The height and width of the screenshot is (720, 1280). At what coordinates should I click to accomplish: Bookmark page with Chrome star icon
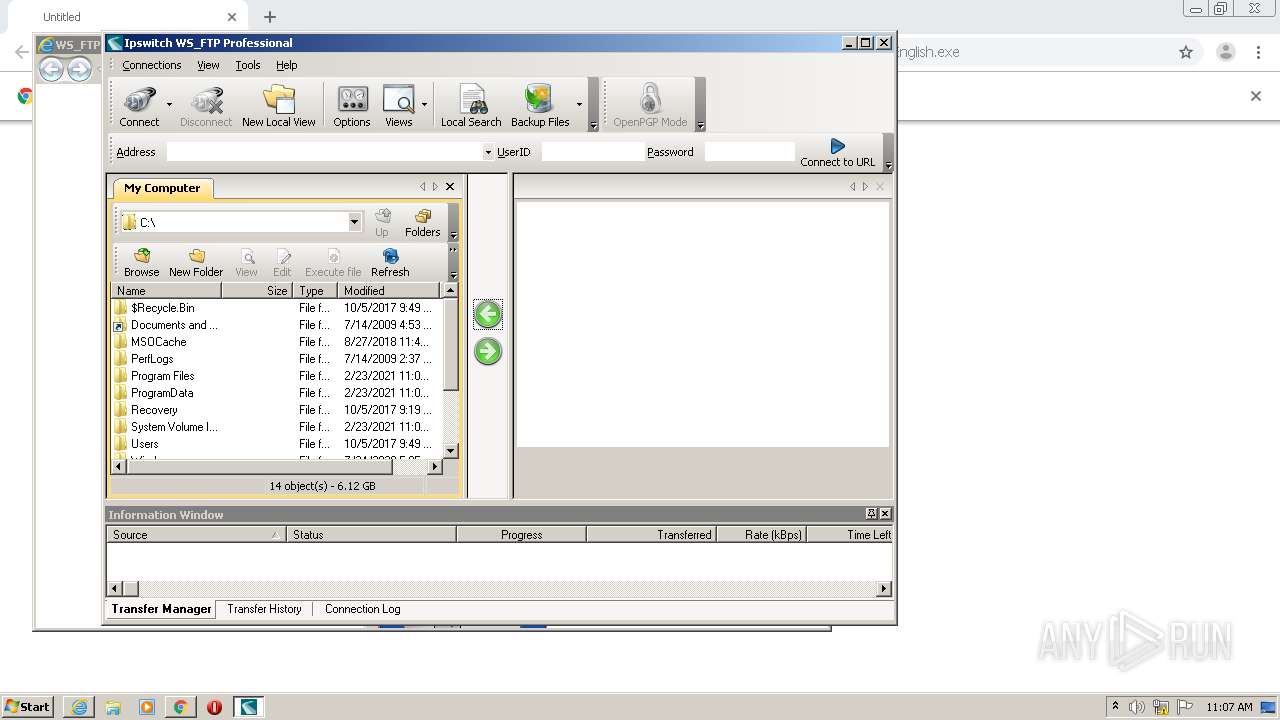click(x=1186, y=52)
